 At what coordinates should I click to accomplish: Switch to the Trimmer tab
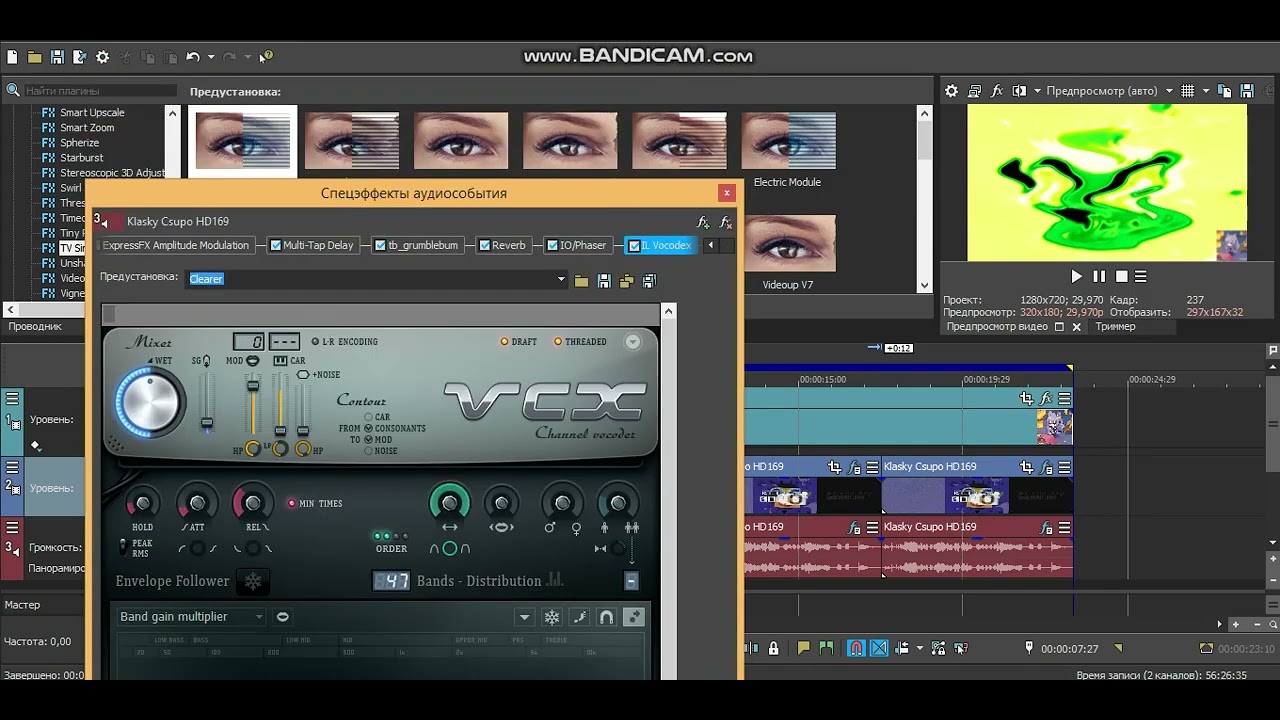pyautogui.click(x=1115, y=327)
